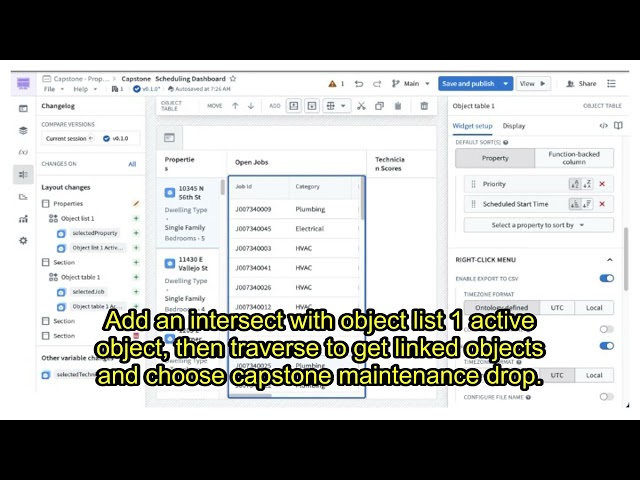Add a widget below the object table

tap(312, 106)
